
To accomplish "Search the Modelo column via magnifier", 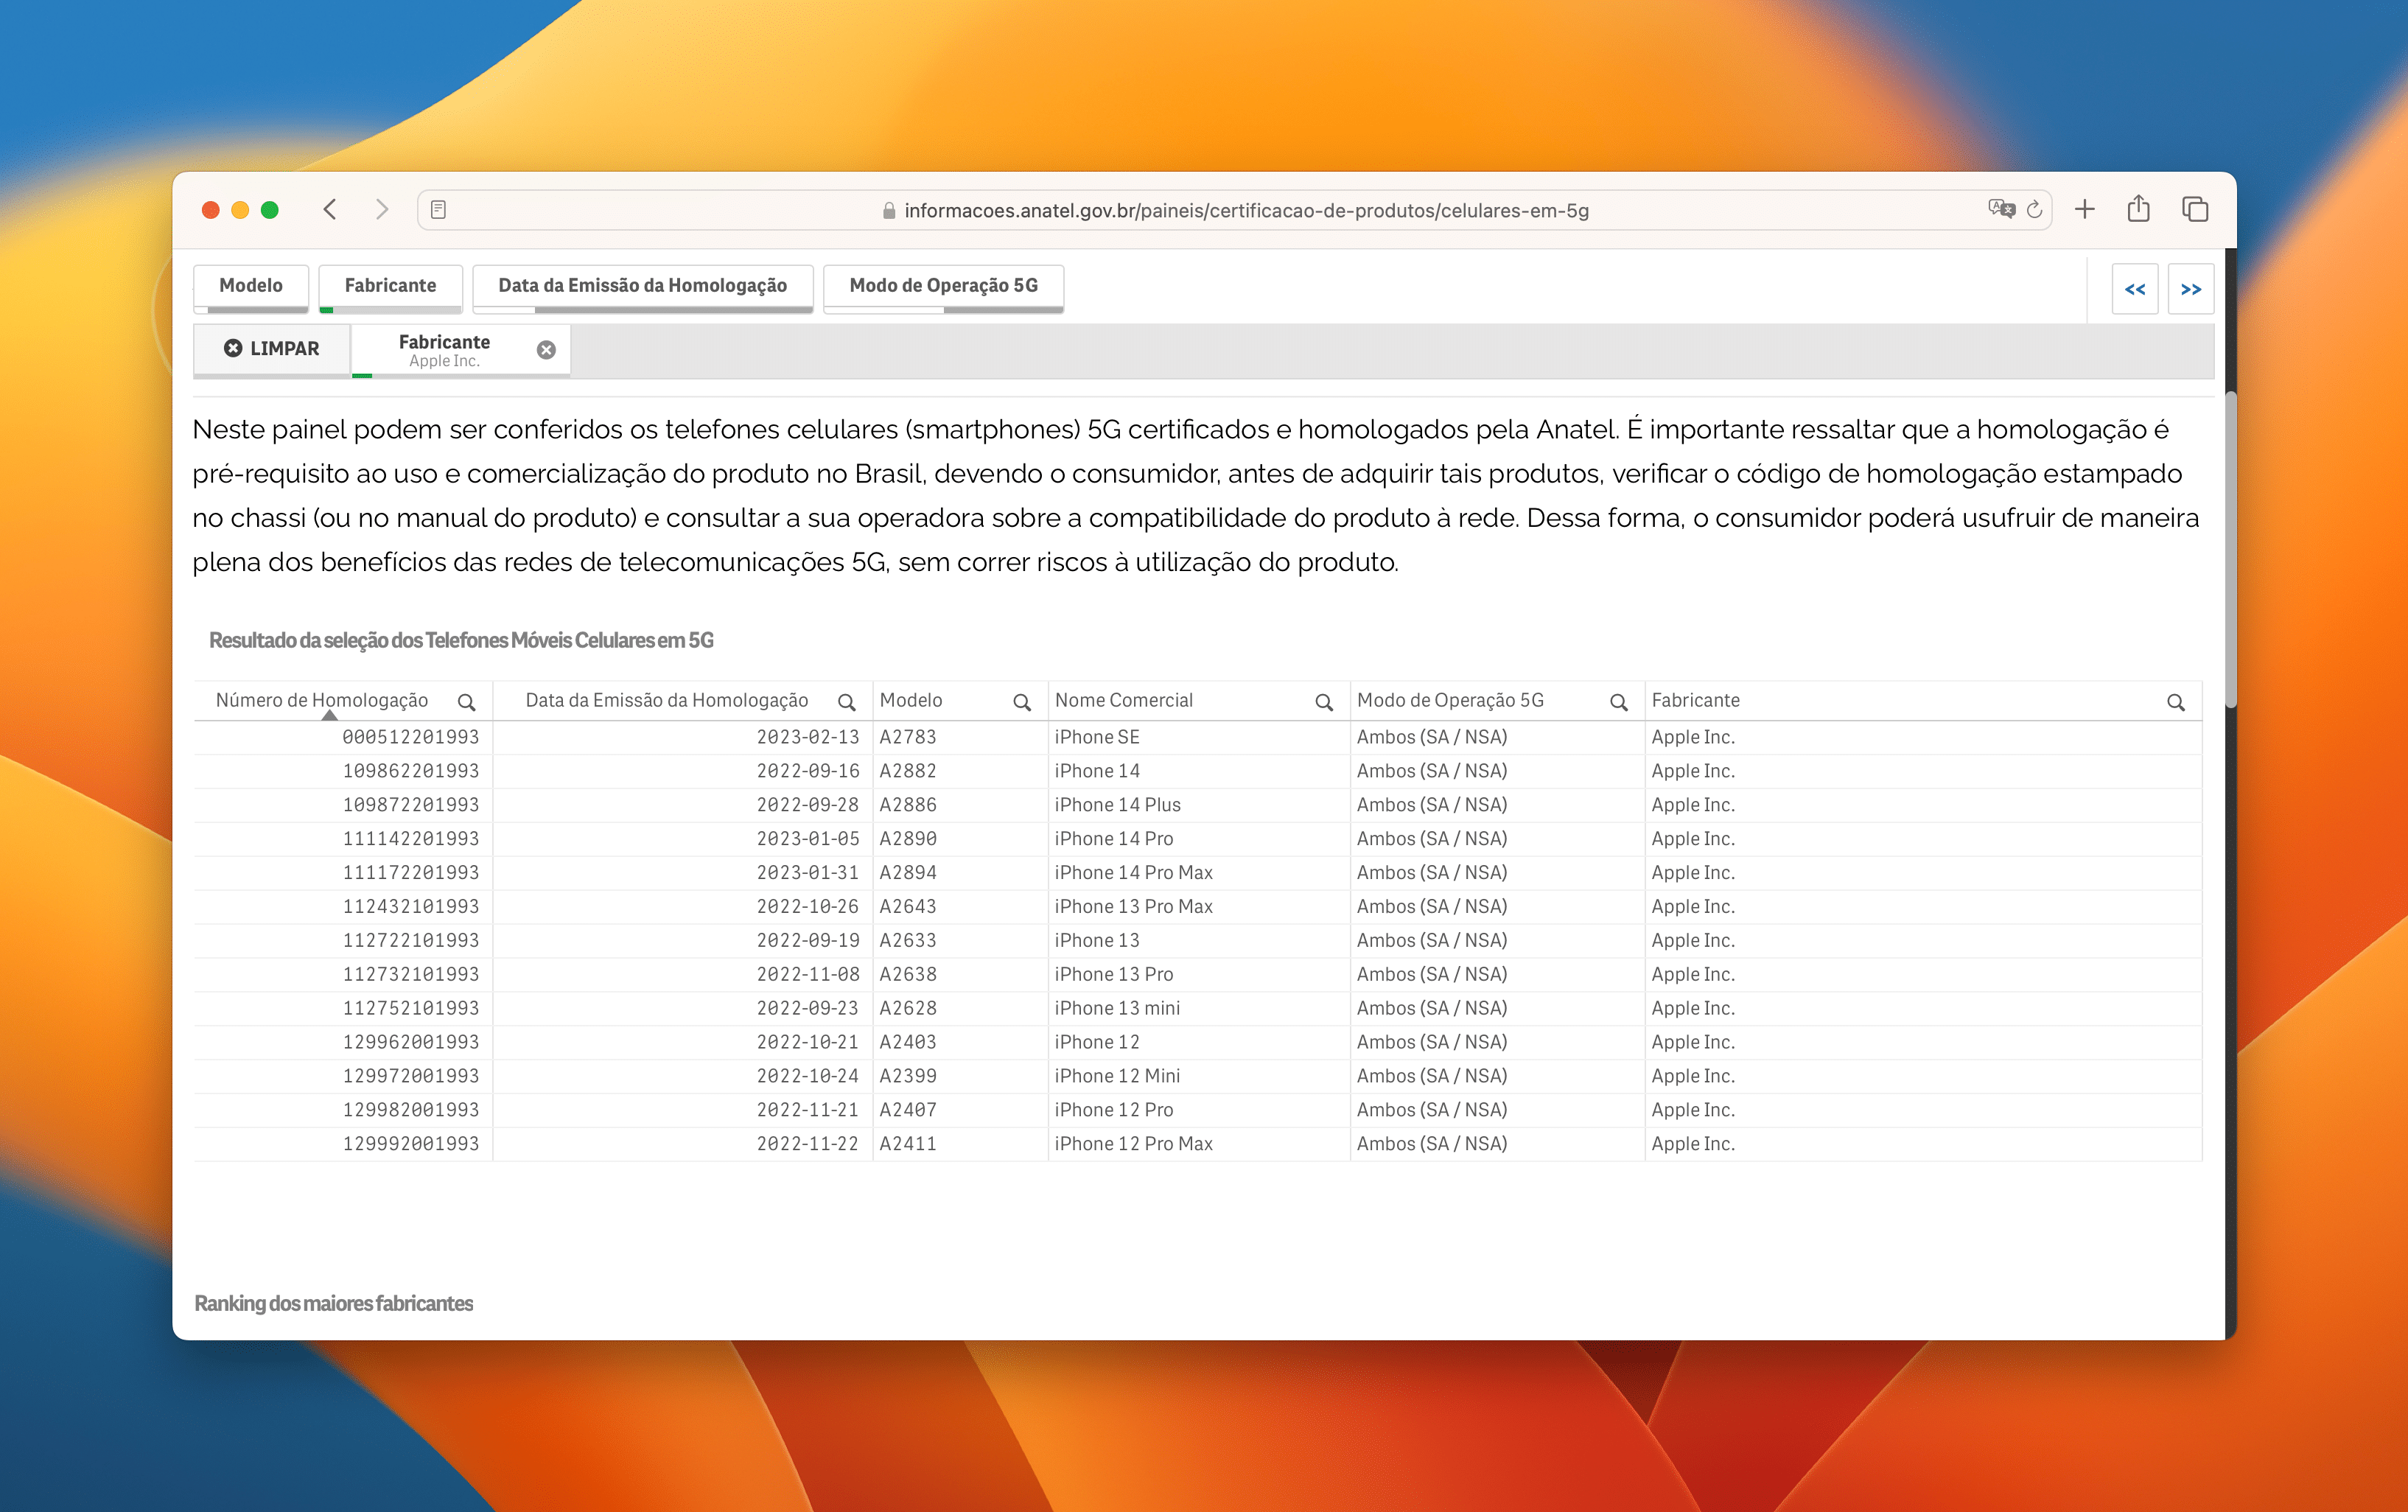I will (1022, 702).
